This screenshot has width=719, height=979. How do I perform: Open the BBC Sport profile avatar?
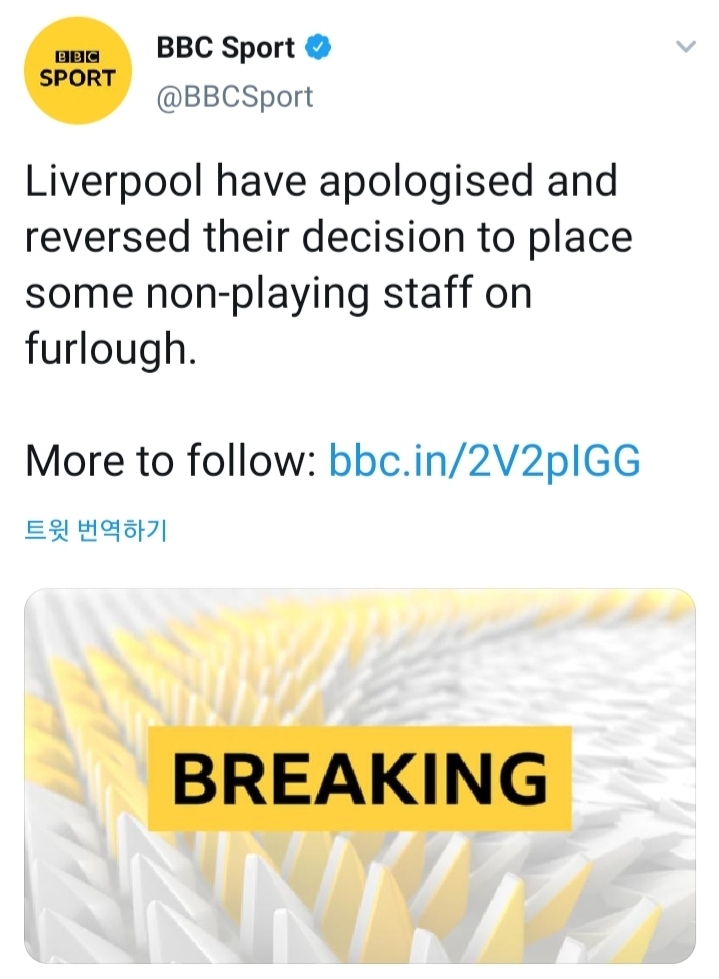point(77,73)
